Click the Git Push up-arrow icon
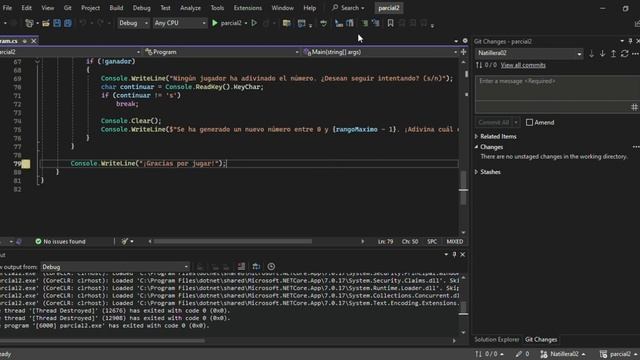 613,53
